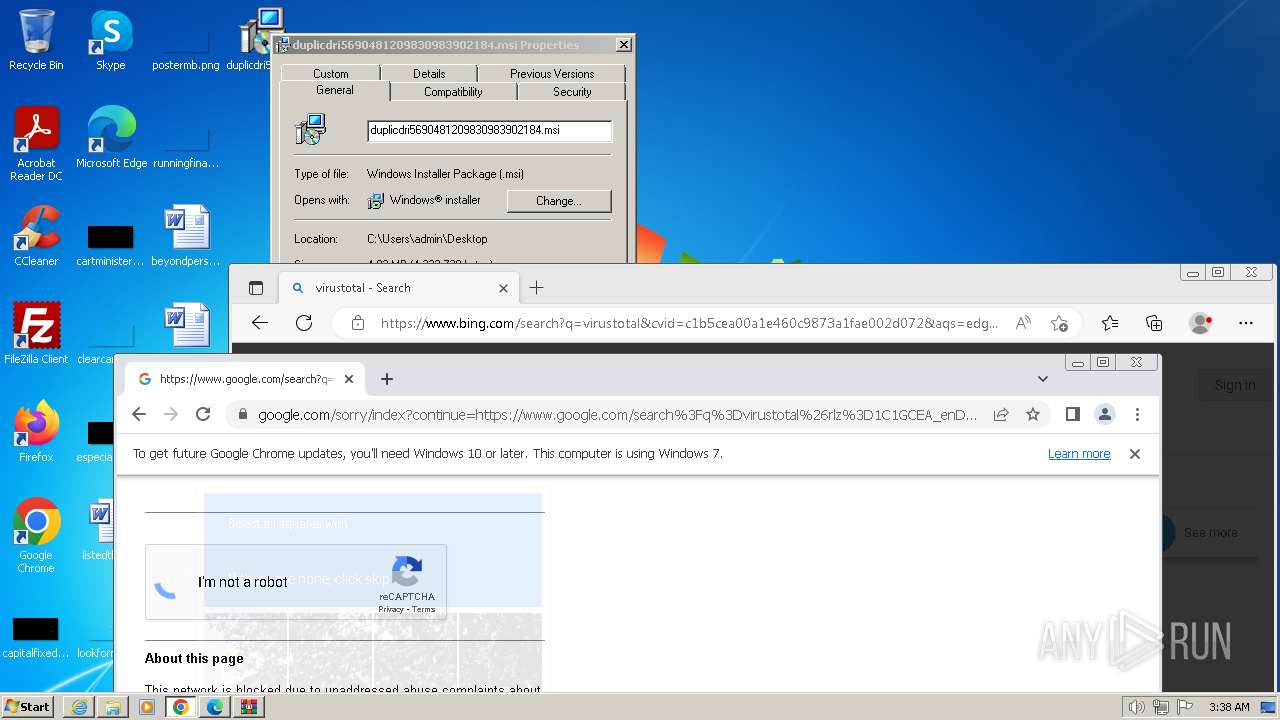Click Sign in on Bing page
The image size is (1280, 720).
tap(1235, 385)
